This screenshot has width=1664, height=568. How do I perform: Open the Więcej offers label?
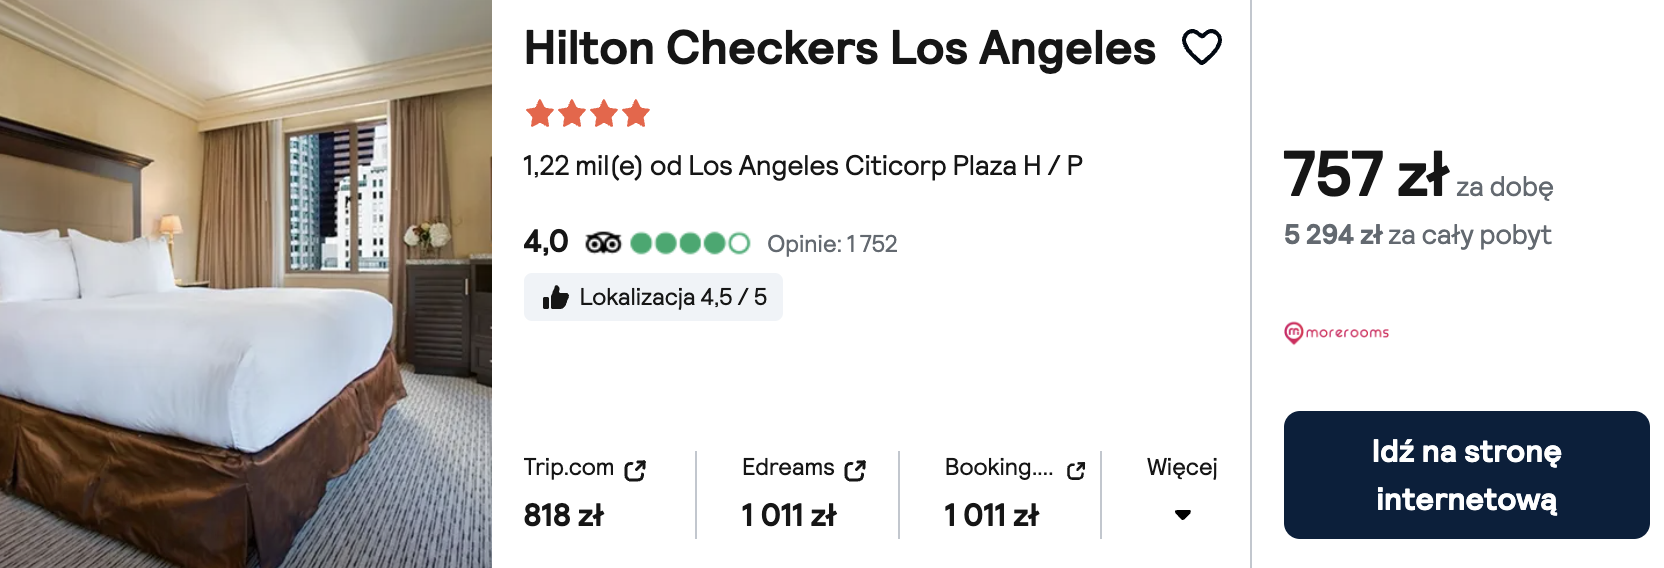1182,467
